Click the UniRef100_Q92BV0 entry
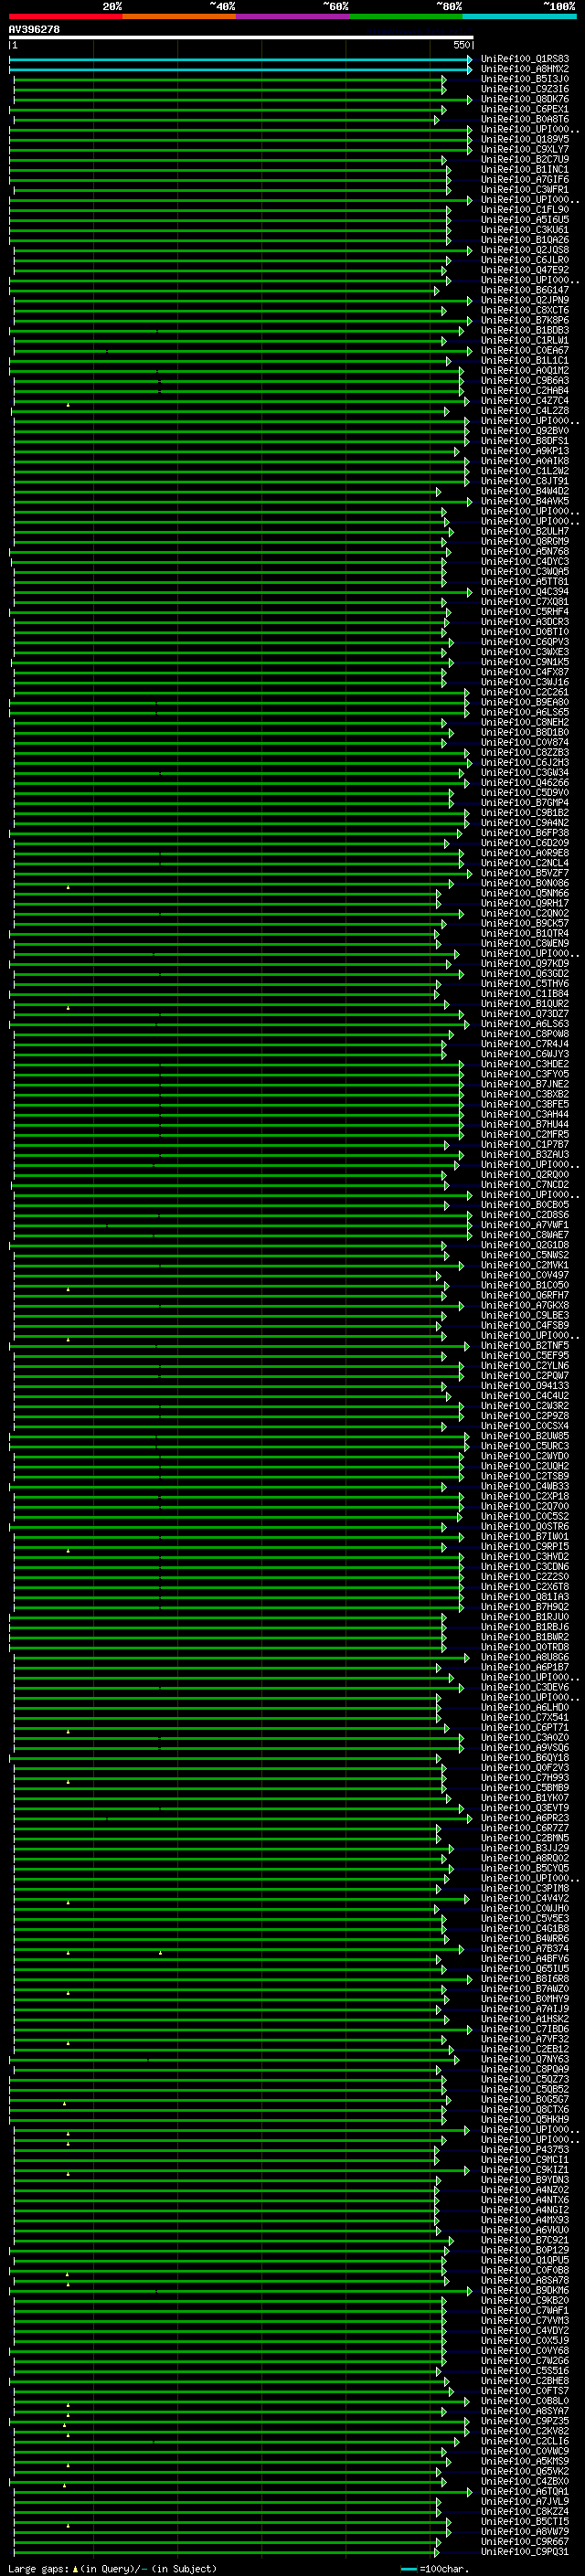 point(525,431)
